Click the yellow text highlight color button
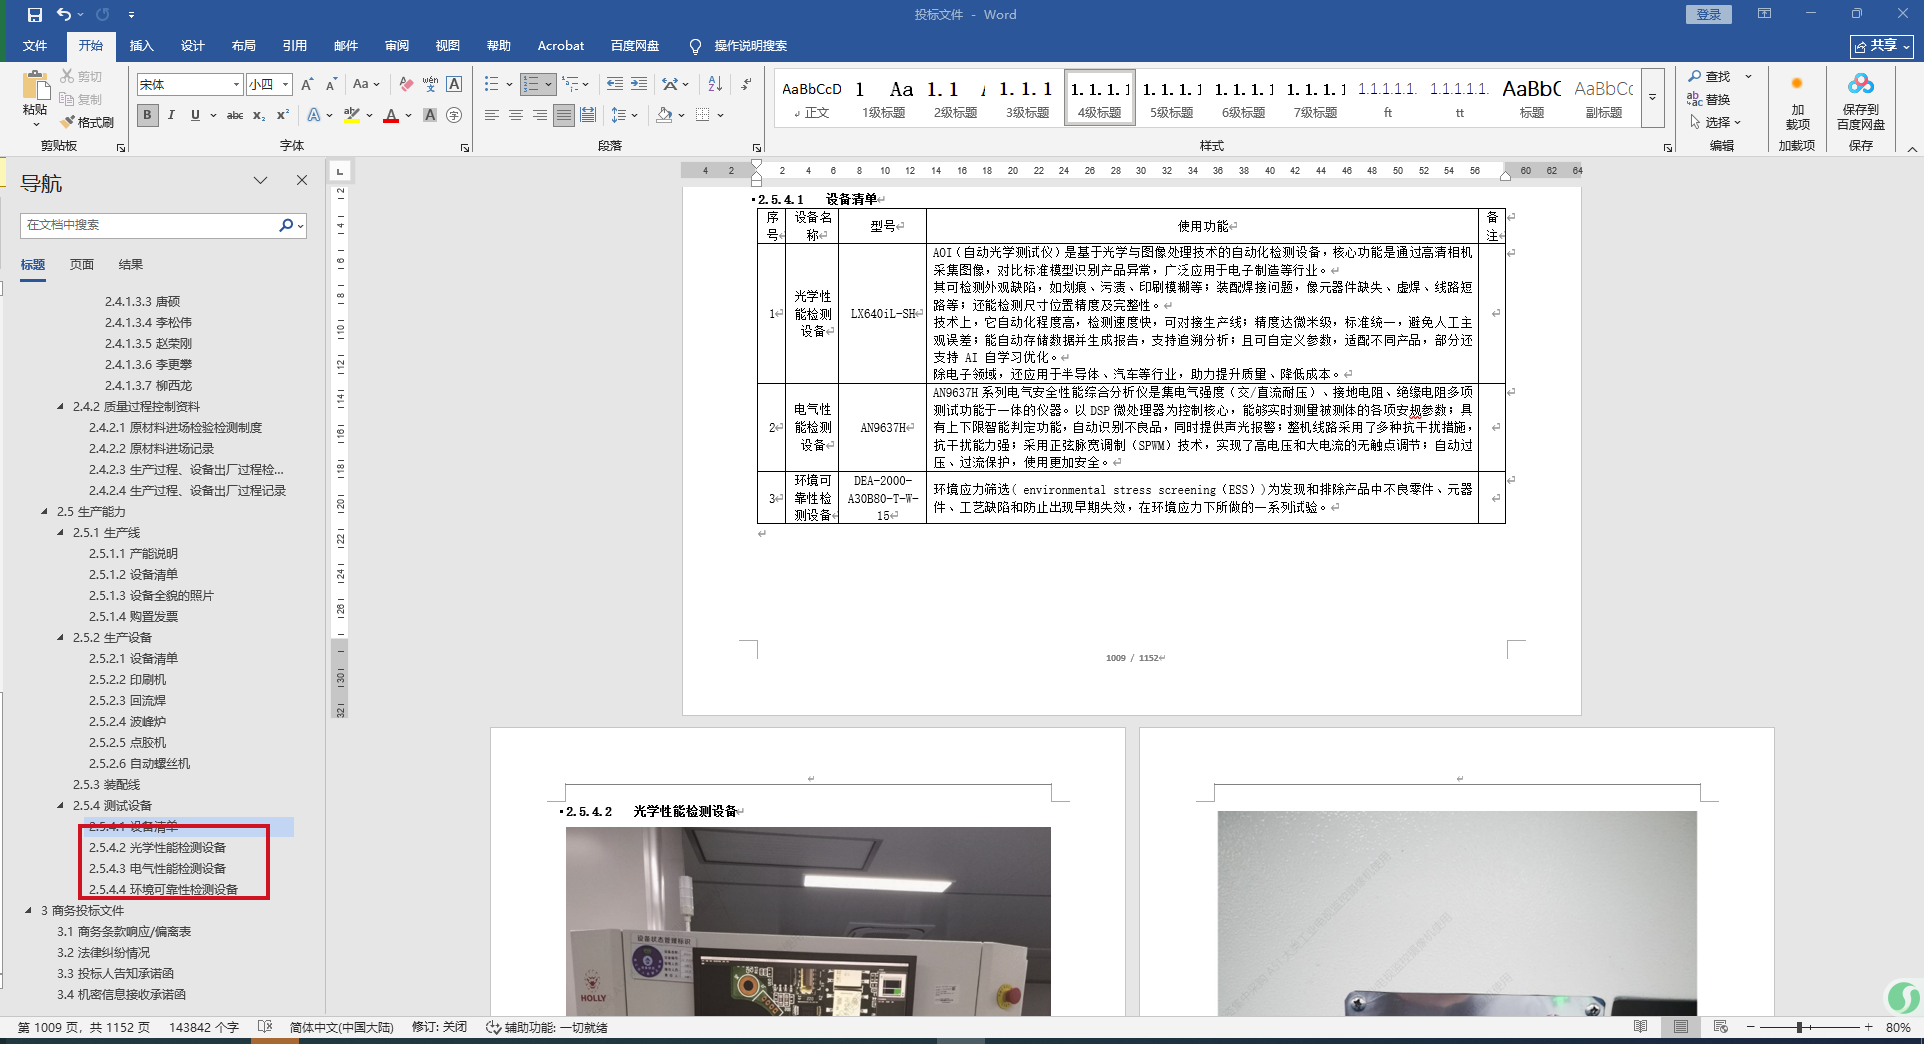Screen dimensions: 1924x1044 [x=351, y=115]
